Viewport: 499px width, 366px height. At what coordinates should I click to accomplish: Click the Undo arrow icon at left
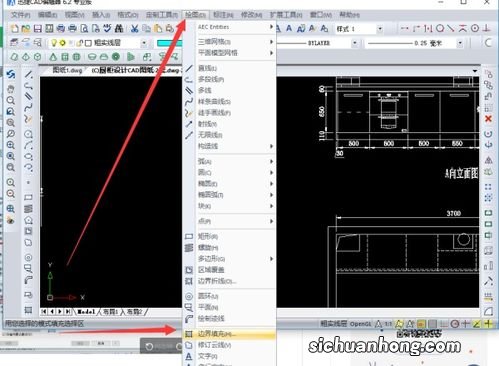click(x=11, y=74)
